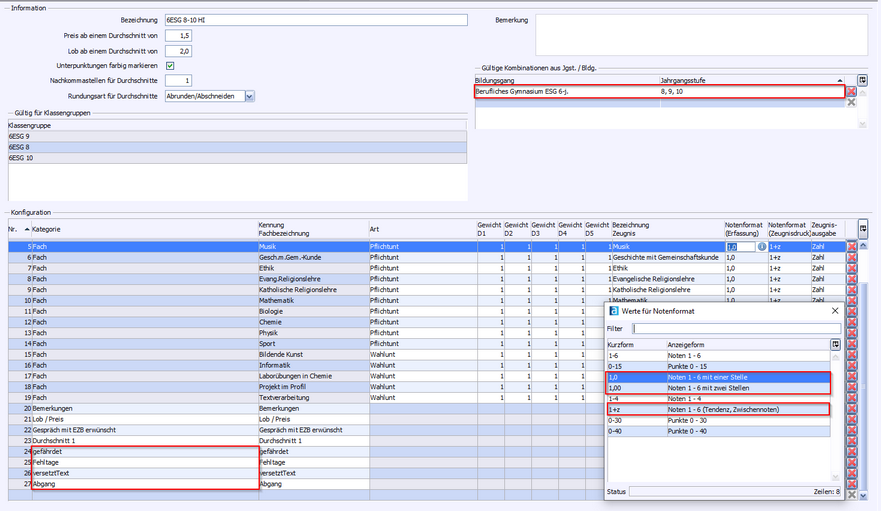Click info icon beside Musik Notenformat field

pos(762,246)
